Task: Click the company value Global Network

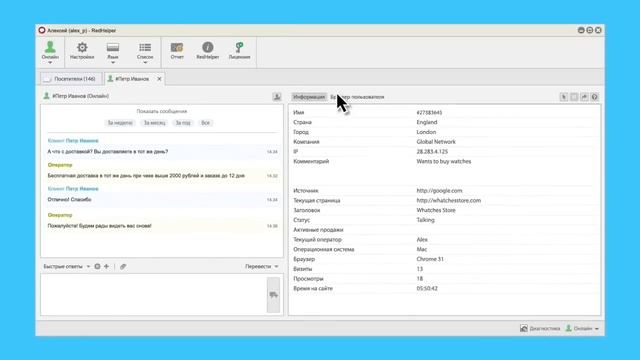Action: pyautogui.click(x=436, y=142)
